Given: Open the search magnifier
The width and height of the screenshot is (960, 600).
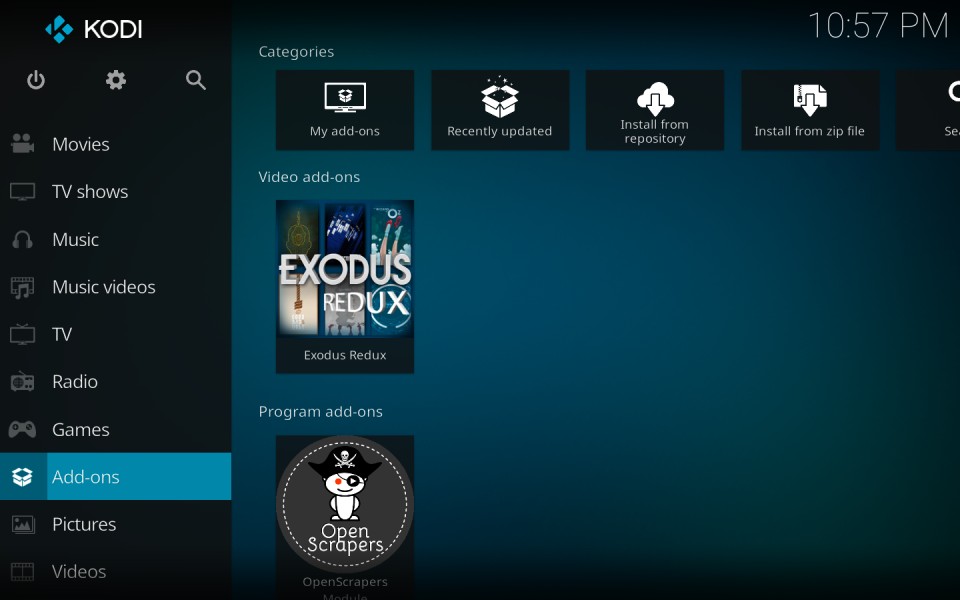Looking at the screenshot, I should (195, 80).
